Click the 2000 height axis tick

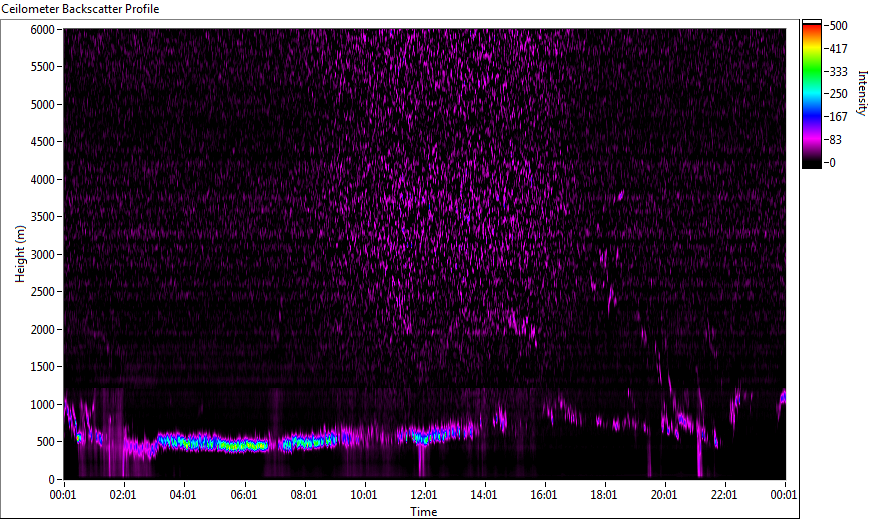point(42,330)
